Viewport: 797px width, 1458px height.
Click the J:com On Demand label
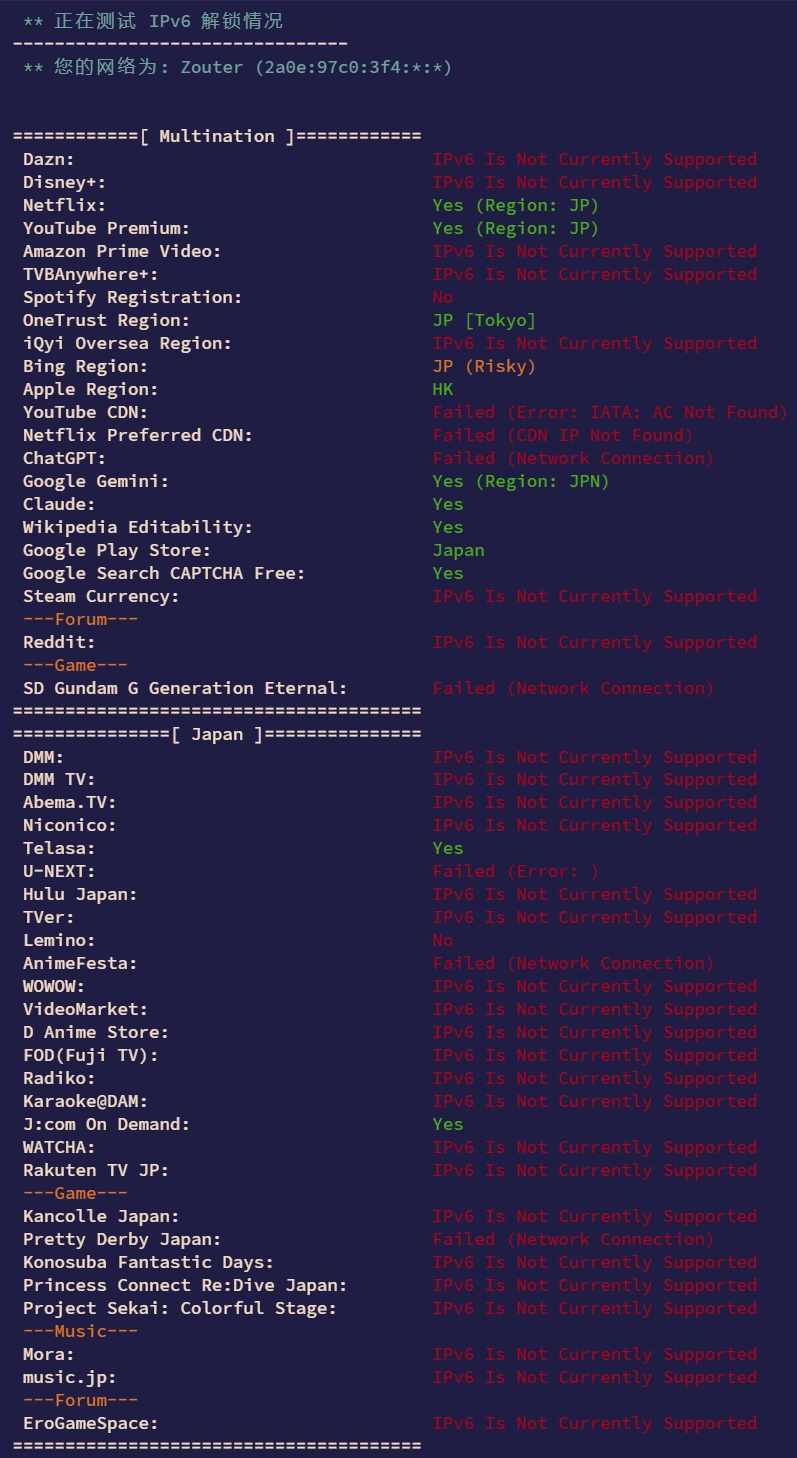coord(106,1124)
